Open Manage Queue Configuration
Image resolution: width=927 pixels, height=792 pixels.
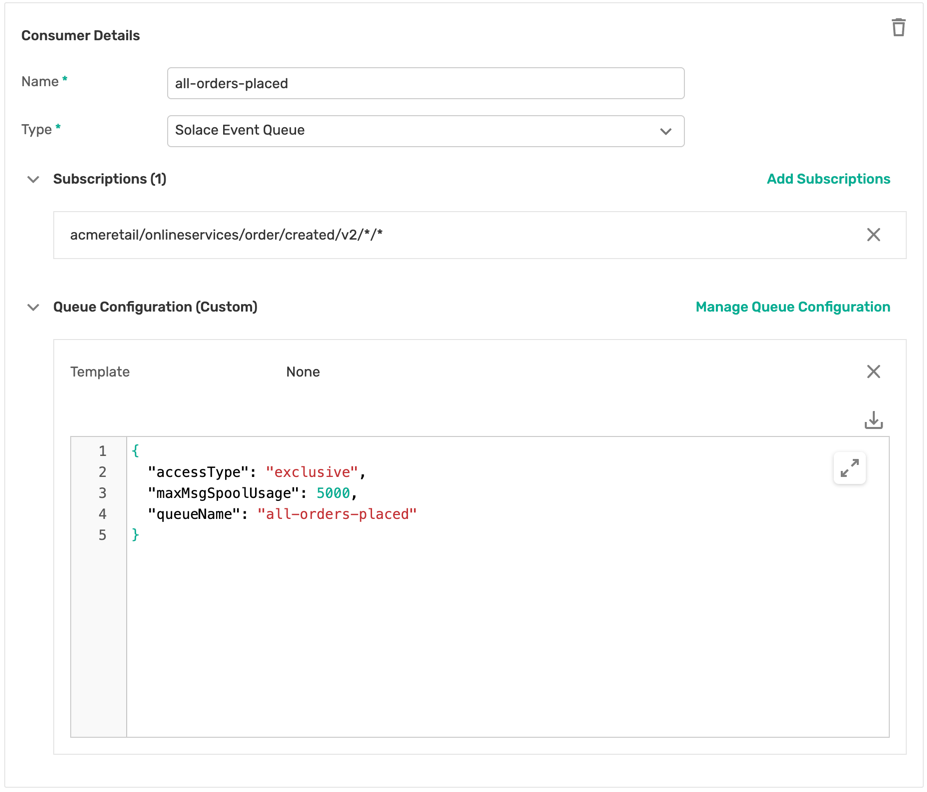(x=792, y=307)
